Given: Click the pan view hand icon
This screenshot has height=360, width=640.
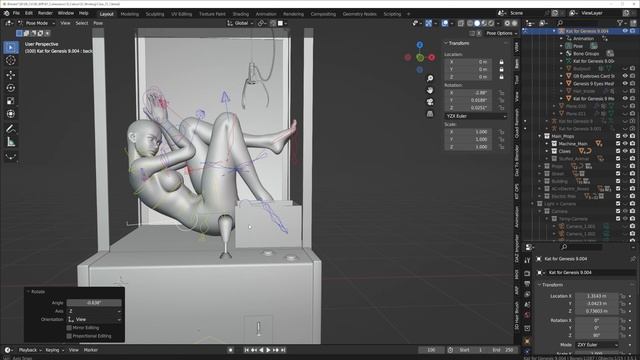Looking at the screenshot, I should tap(430, 90).
